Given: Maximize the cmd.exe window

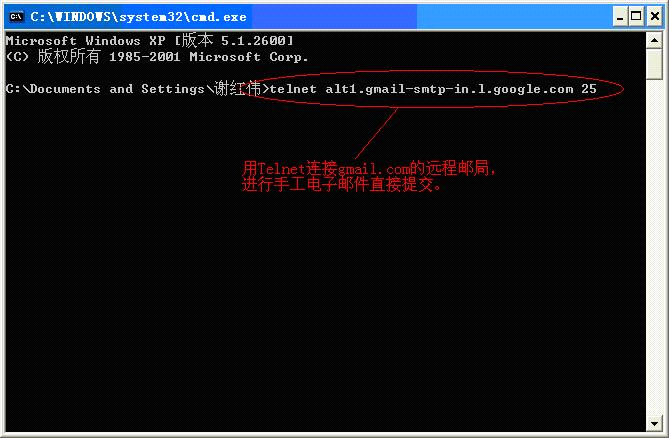Looking at the screenshot, I should point(636,17).
